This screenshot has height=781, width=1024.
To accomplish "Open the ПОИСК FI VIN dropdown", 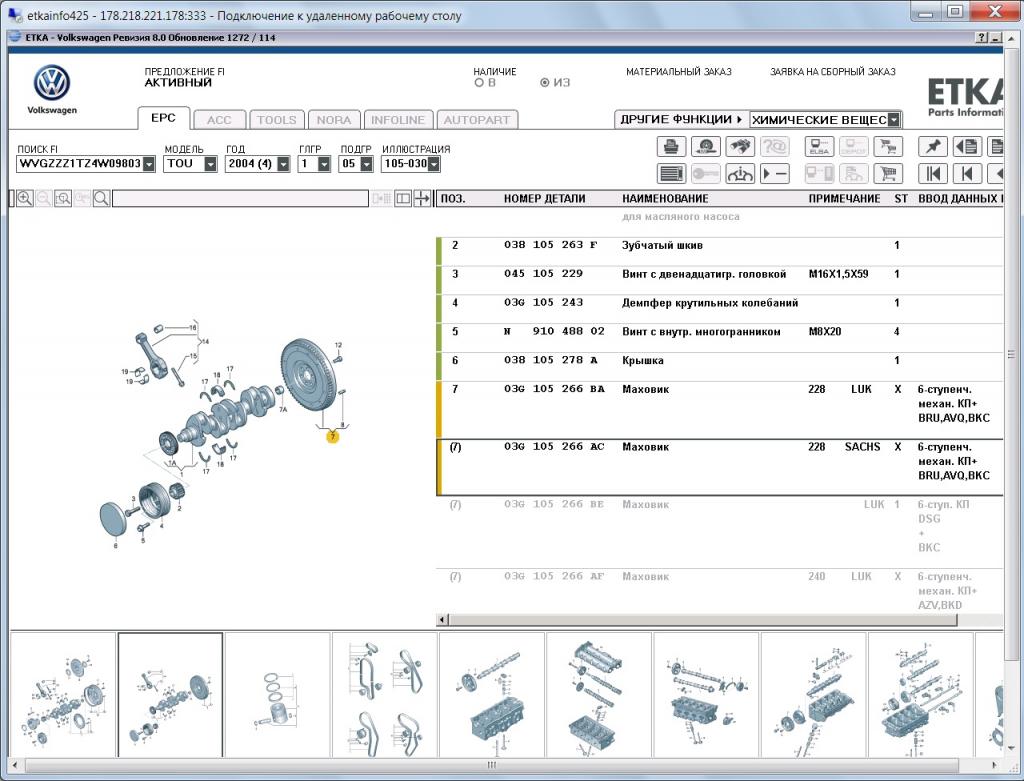I will click(149, 164).
